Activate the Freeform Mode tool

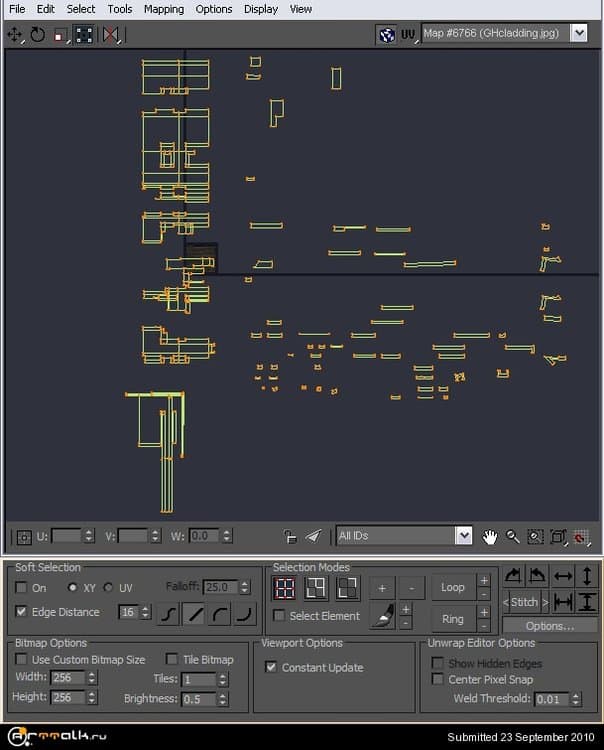pos(84,34)
